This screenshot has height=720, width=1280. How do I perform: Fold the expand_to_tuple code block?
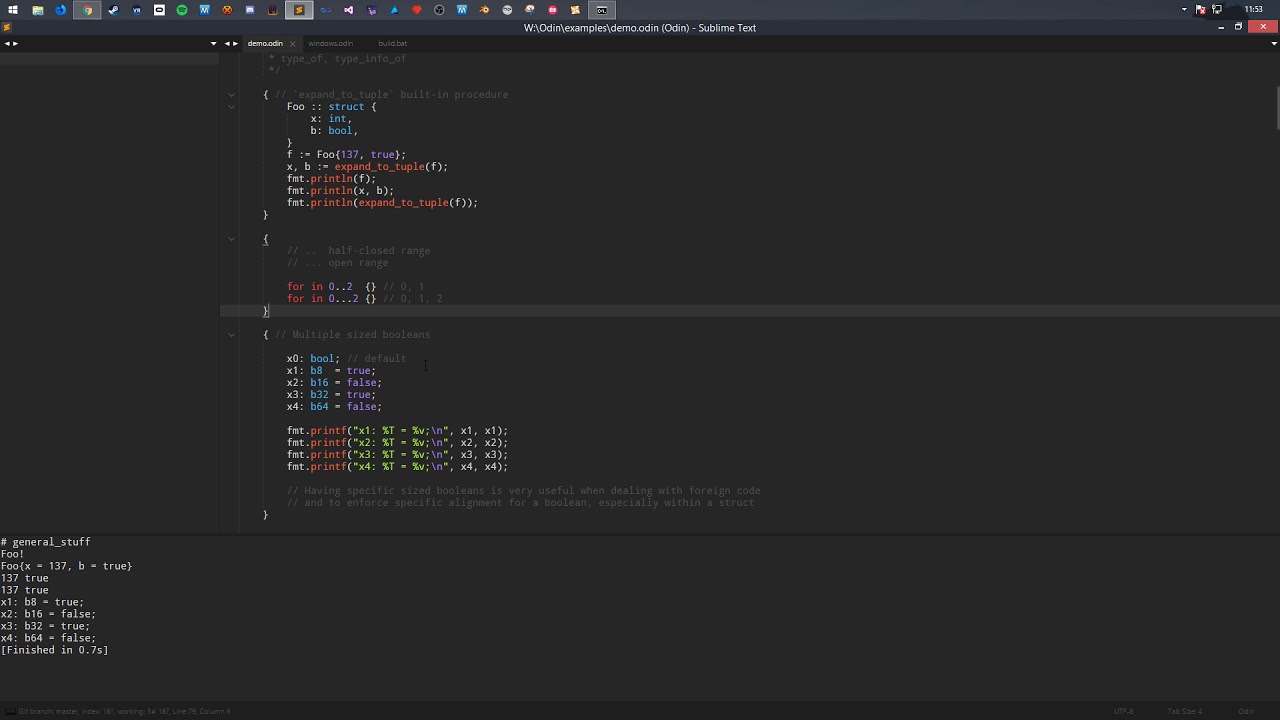point(231,95)
